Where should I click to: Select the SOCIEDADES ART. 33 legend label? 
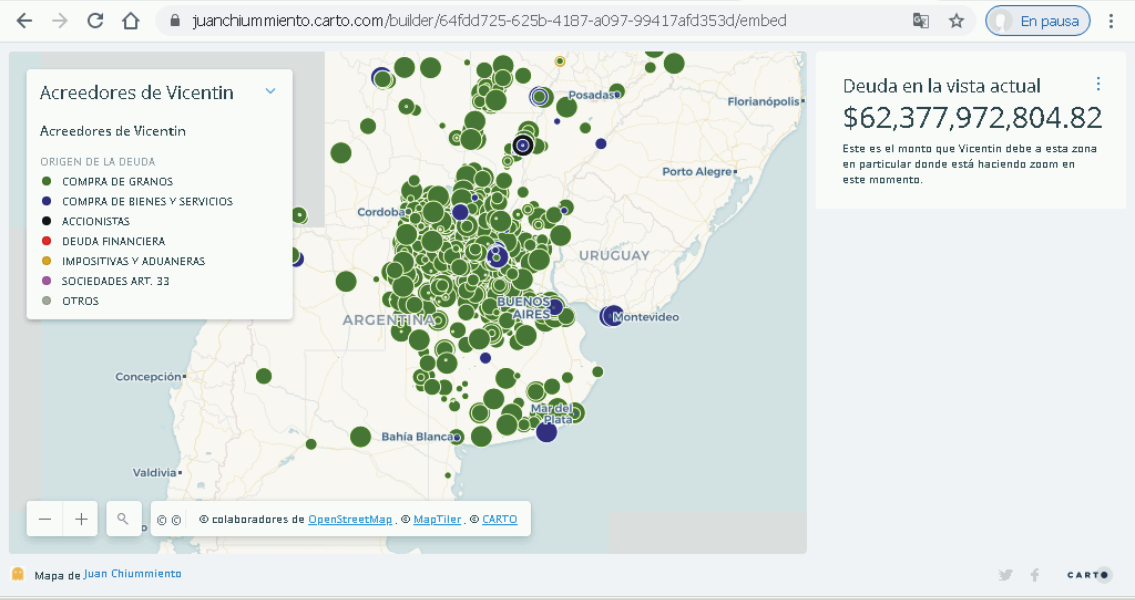click(x=116, y=281)
